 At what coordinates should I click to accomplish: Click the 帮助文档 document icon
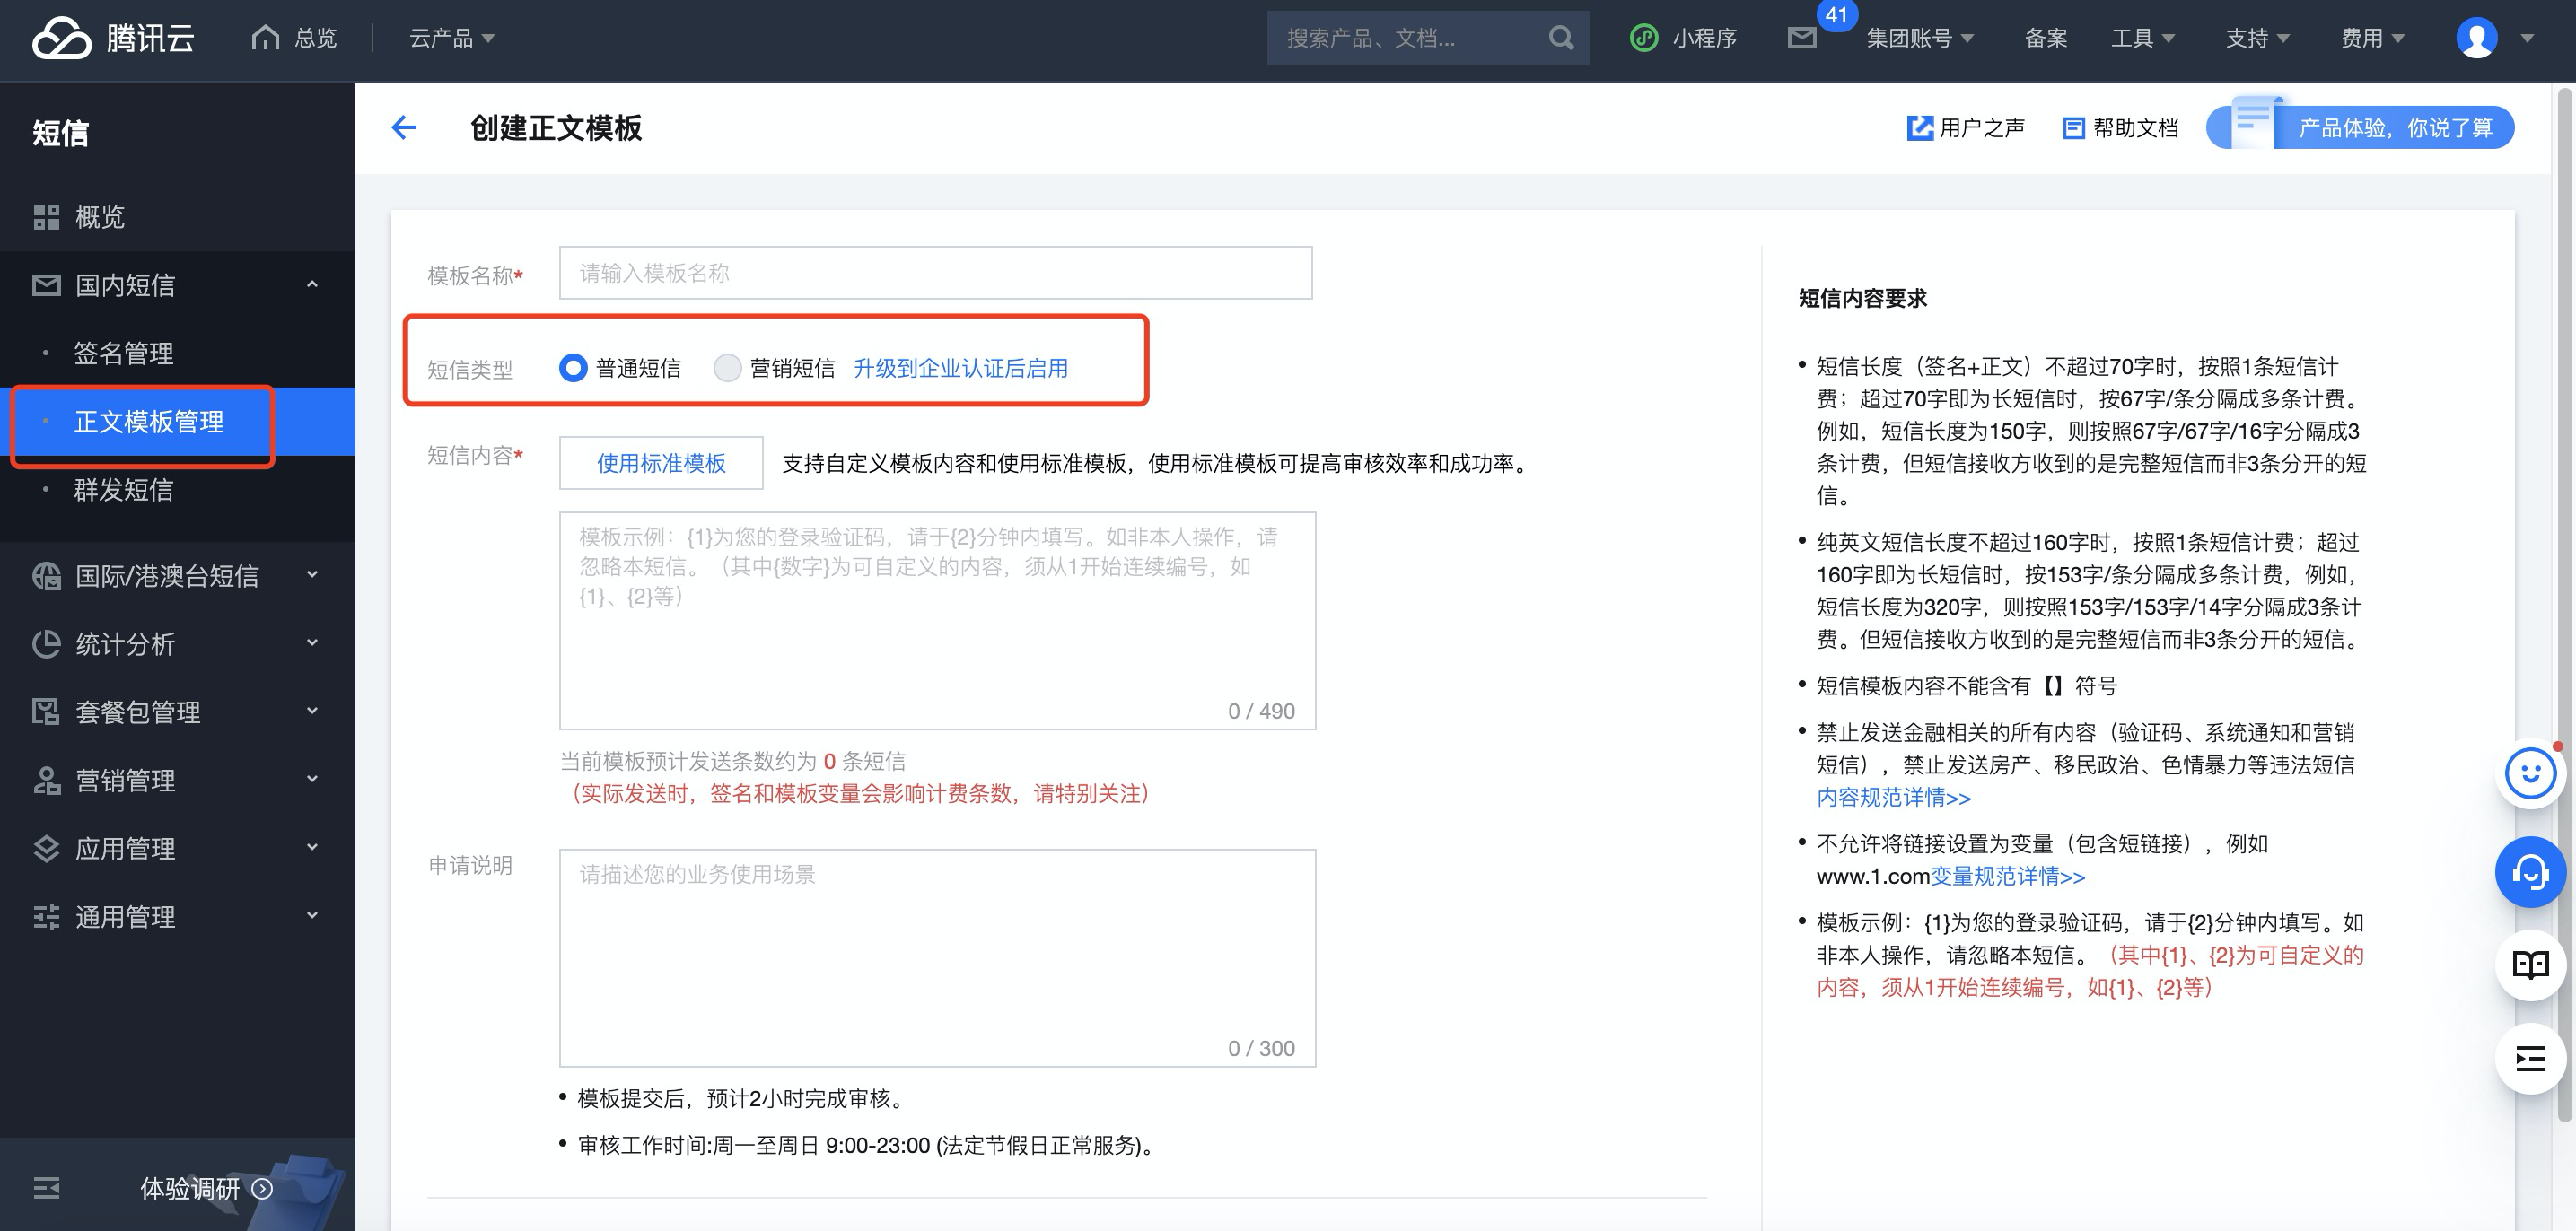tap(2074, 128)
